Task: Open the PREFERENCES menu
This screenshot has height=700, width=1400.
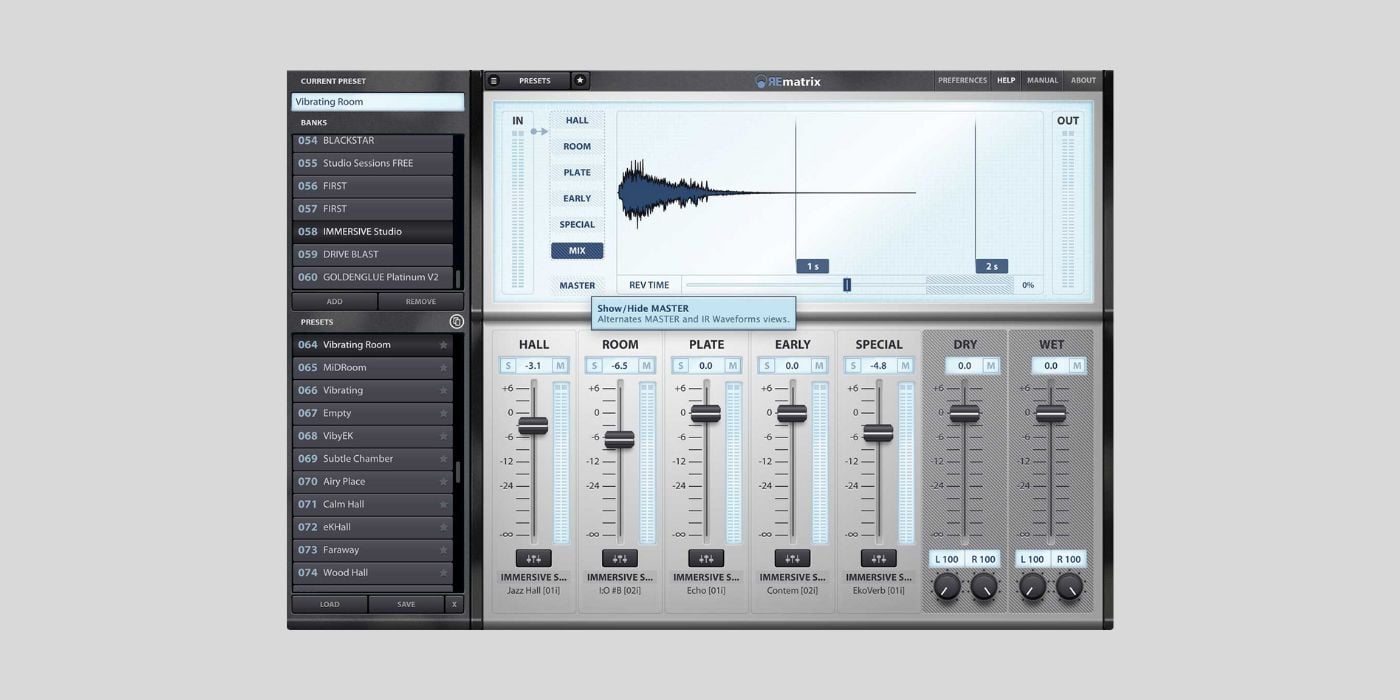Action: click(962, 80)
